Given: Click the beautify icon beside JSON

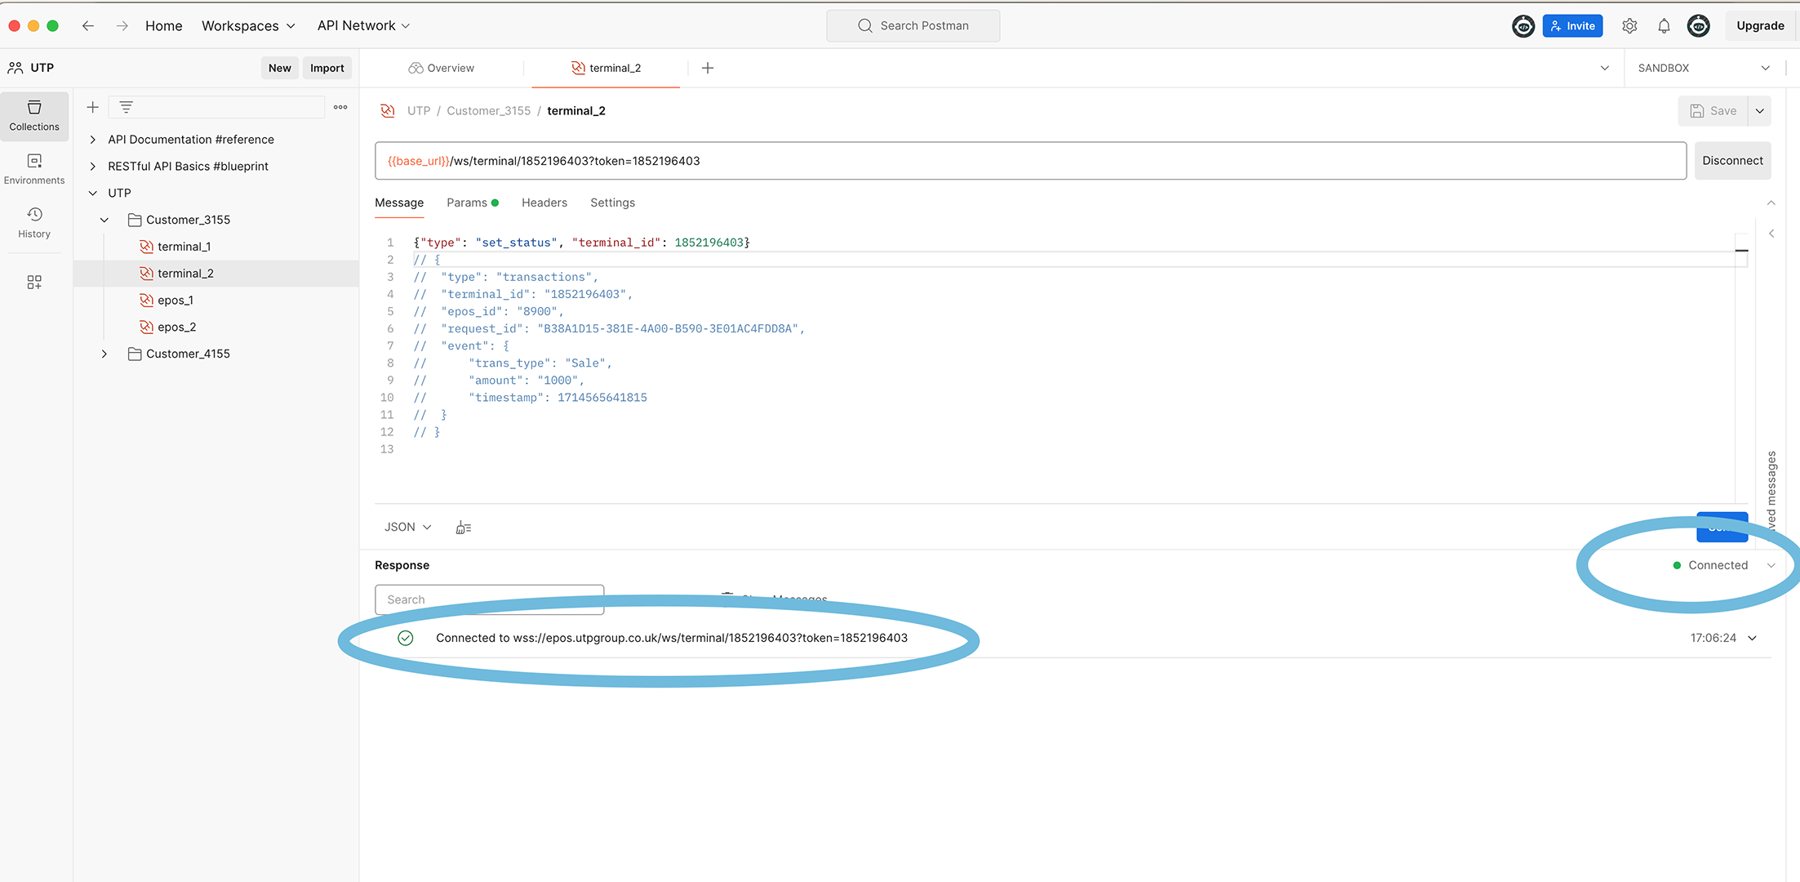Looking at the screenshot, I should (x=463, y=527).
